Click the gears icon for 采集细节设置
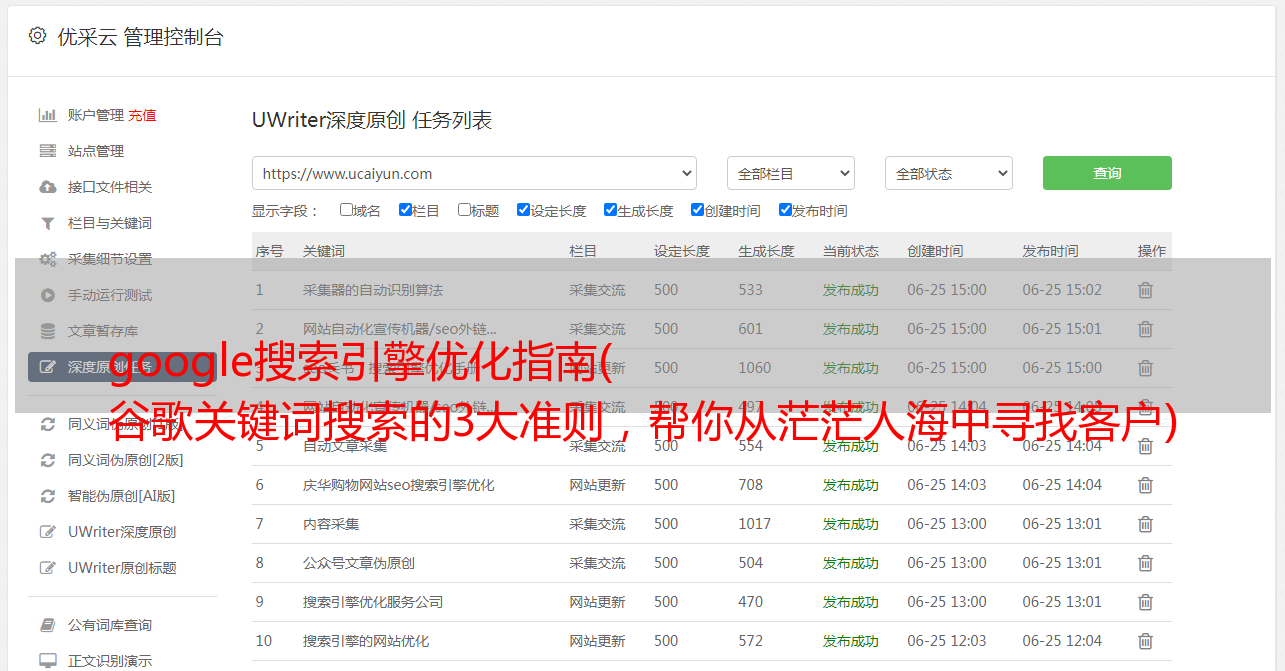The height and width of the screenshot is (671, 1285). (47, 259)
